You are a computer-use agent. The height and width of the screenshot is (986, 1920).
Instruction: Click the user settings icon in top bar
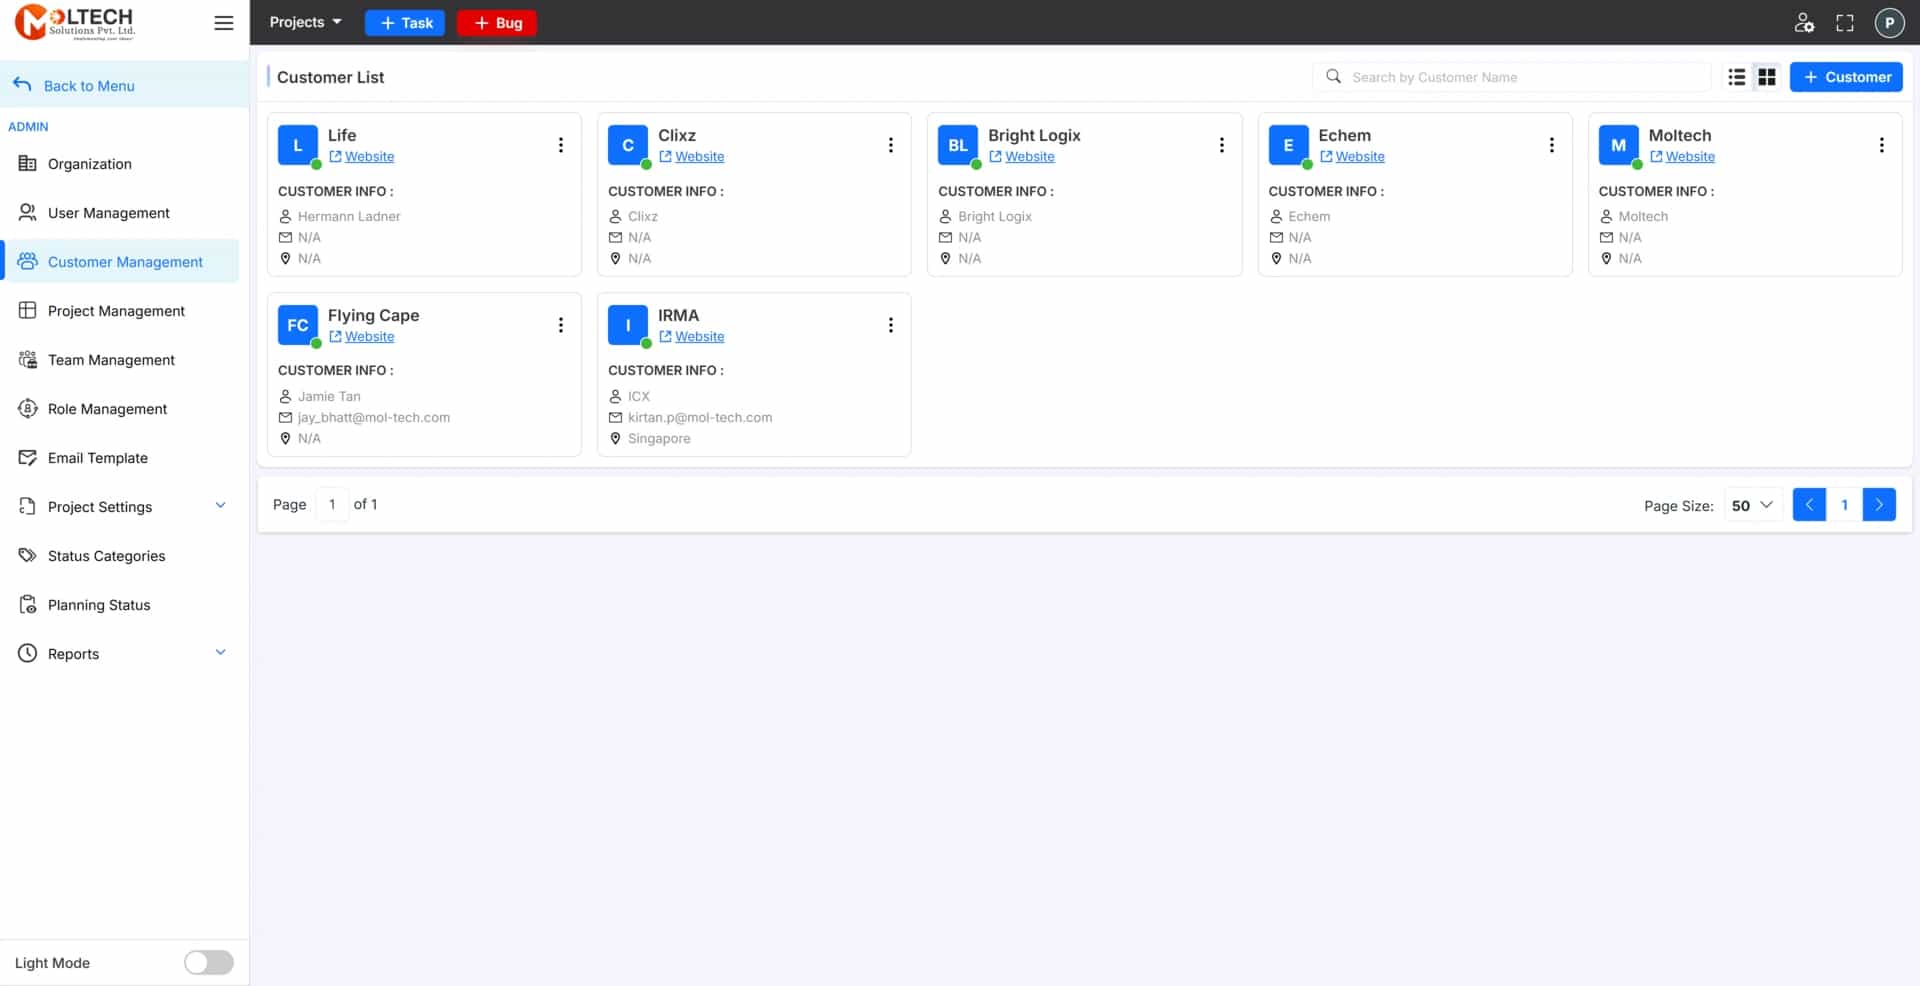(x=1804, y=23)
